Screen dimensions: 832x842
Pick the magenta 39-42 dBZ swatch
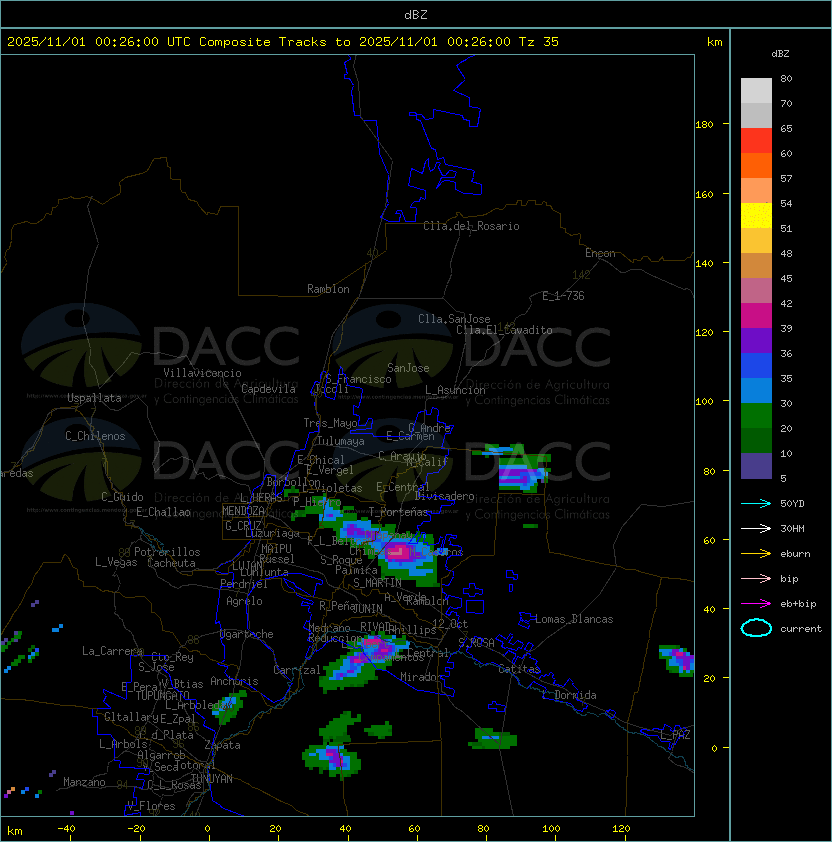[x=756, y=316]
